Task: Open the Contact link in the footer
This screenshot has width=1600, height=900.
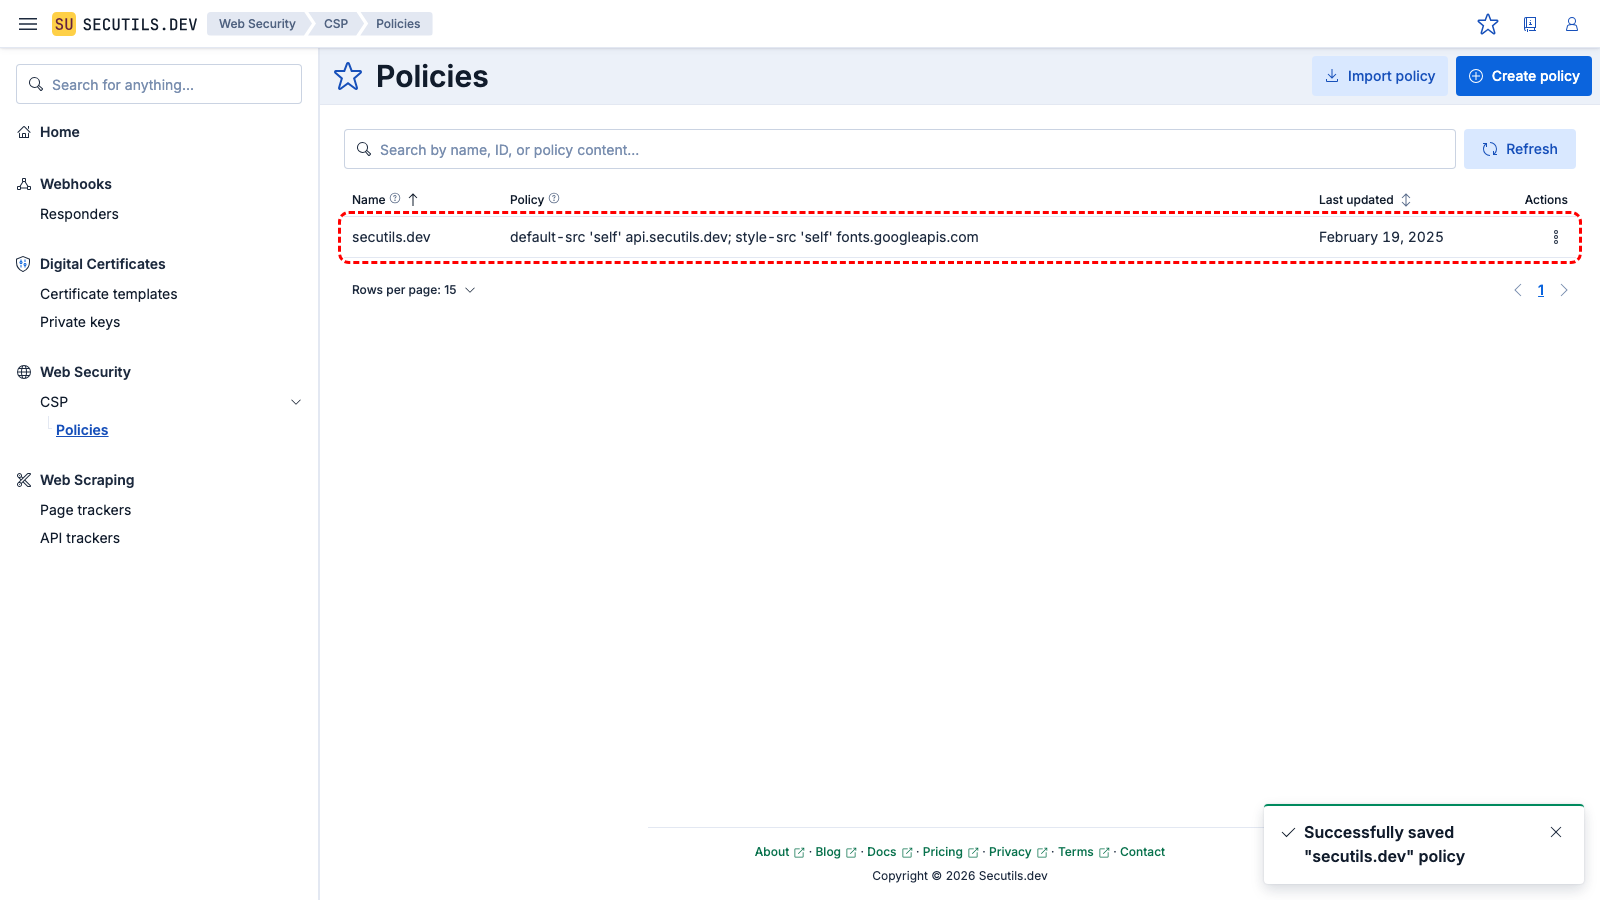Action: tap(1142, 851)
